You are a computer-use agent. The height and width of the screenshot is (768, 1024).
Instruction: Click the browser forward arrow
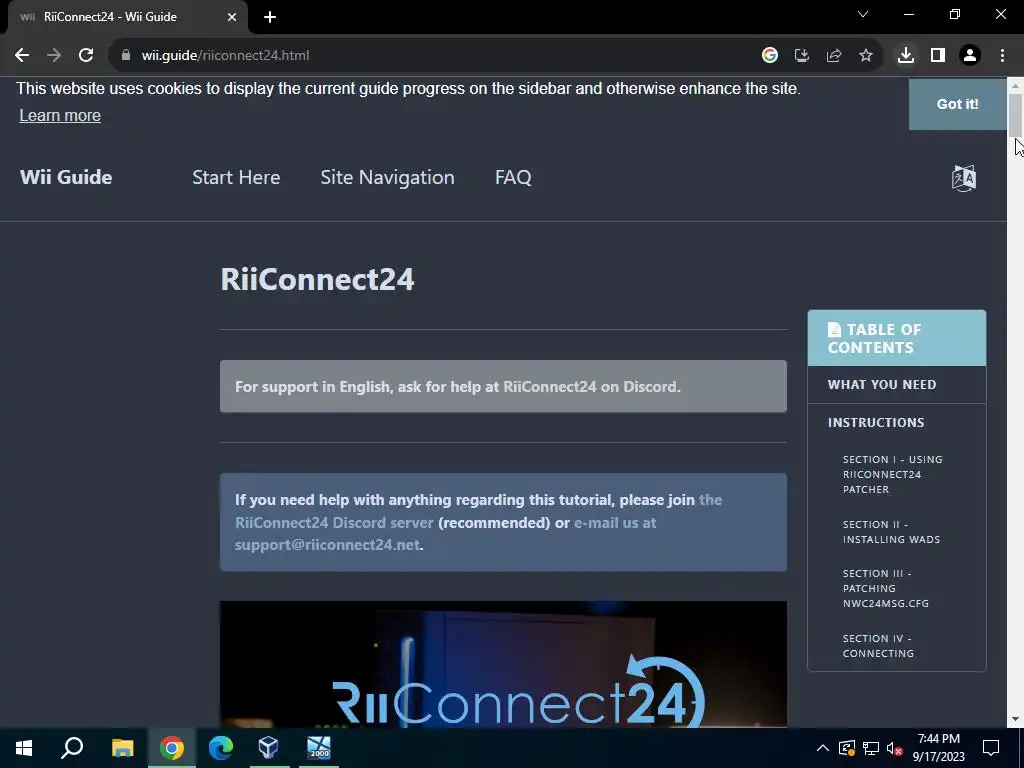tap(54, 56)
